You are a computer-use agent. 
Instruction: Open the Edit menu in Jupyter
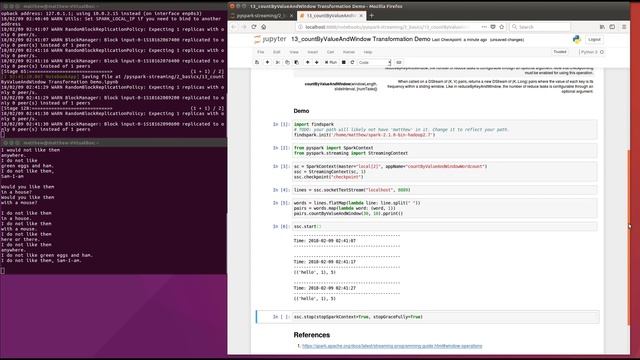276,52
